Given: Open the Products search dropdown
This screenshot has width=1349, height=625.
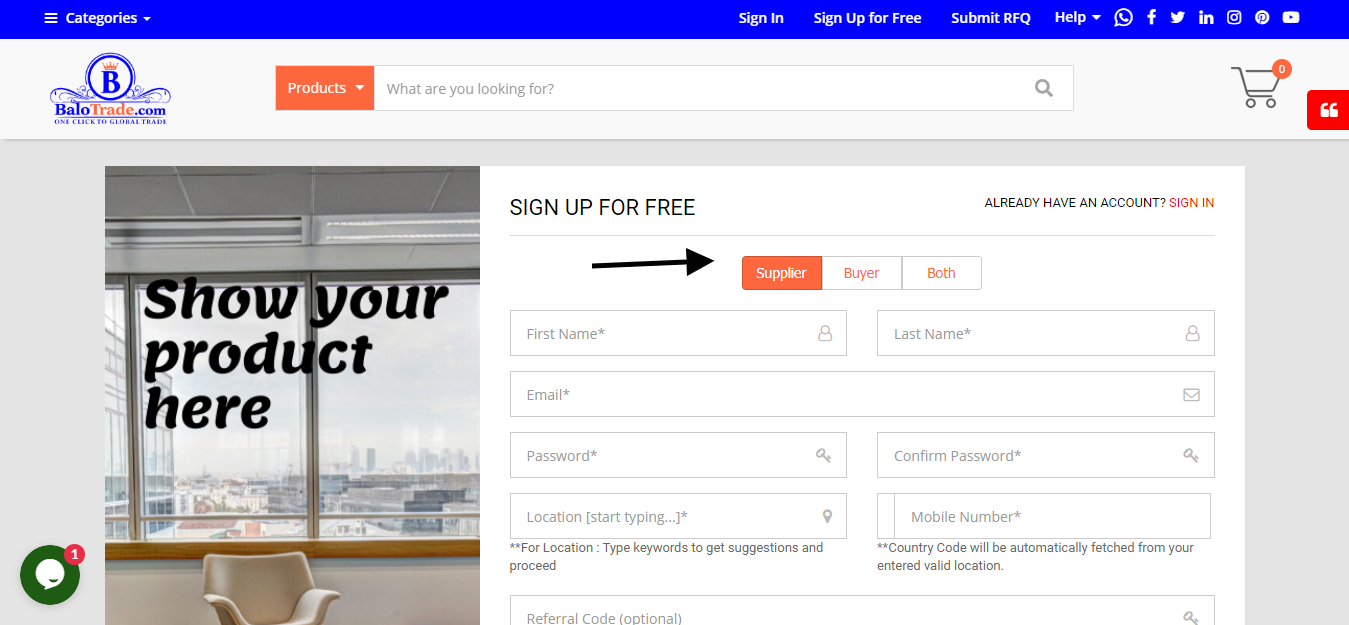Looking at the screenshot, I should coord(325,88).
